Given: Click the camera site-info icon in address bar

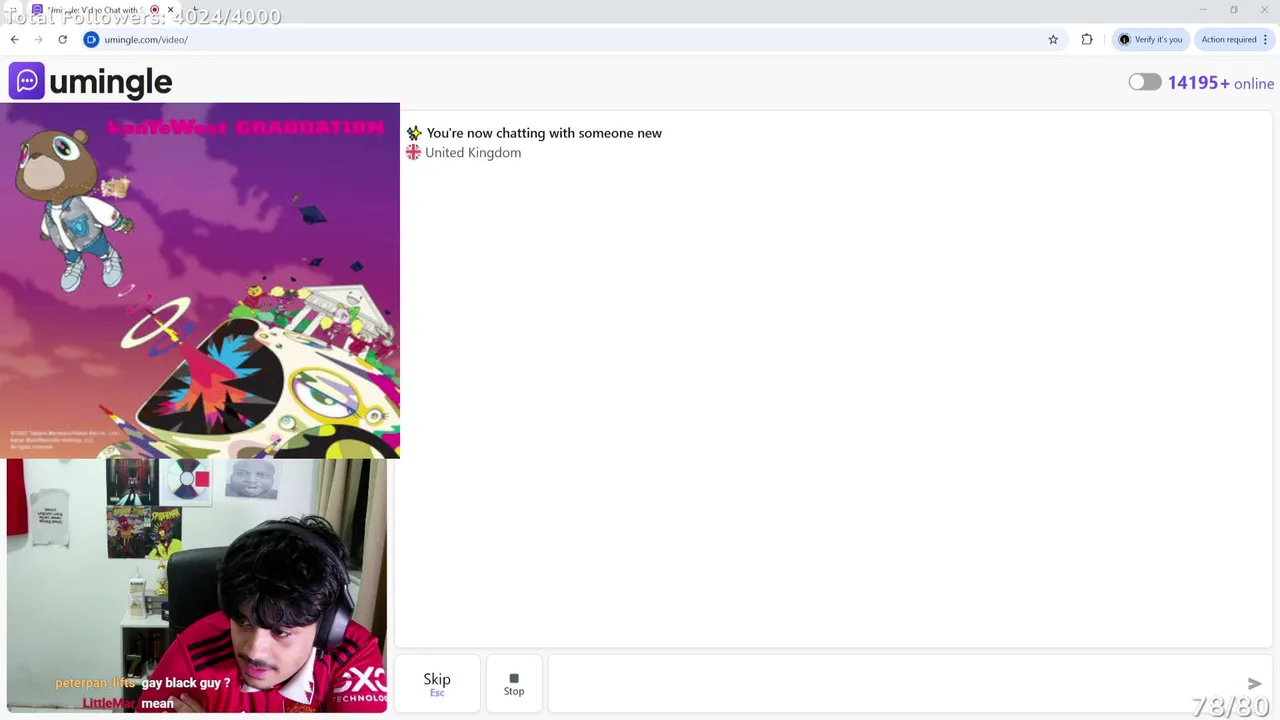Looking at the screenshot, I should (x=91, y=39).
